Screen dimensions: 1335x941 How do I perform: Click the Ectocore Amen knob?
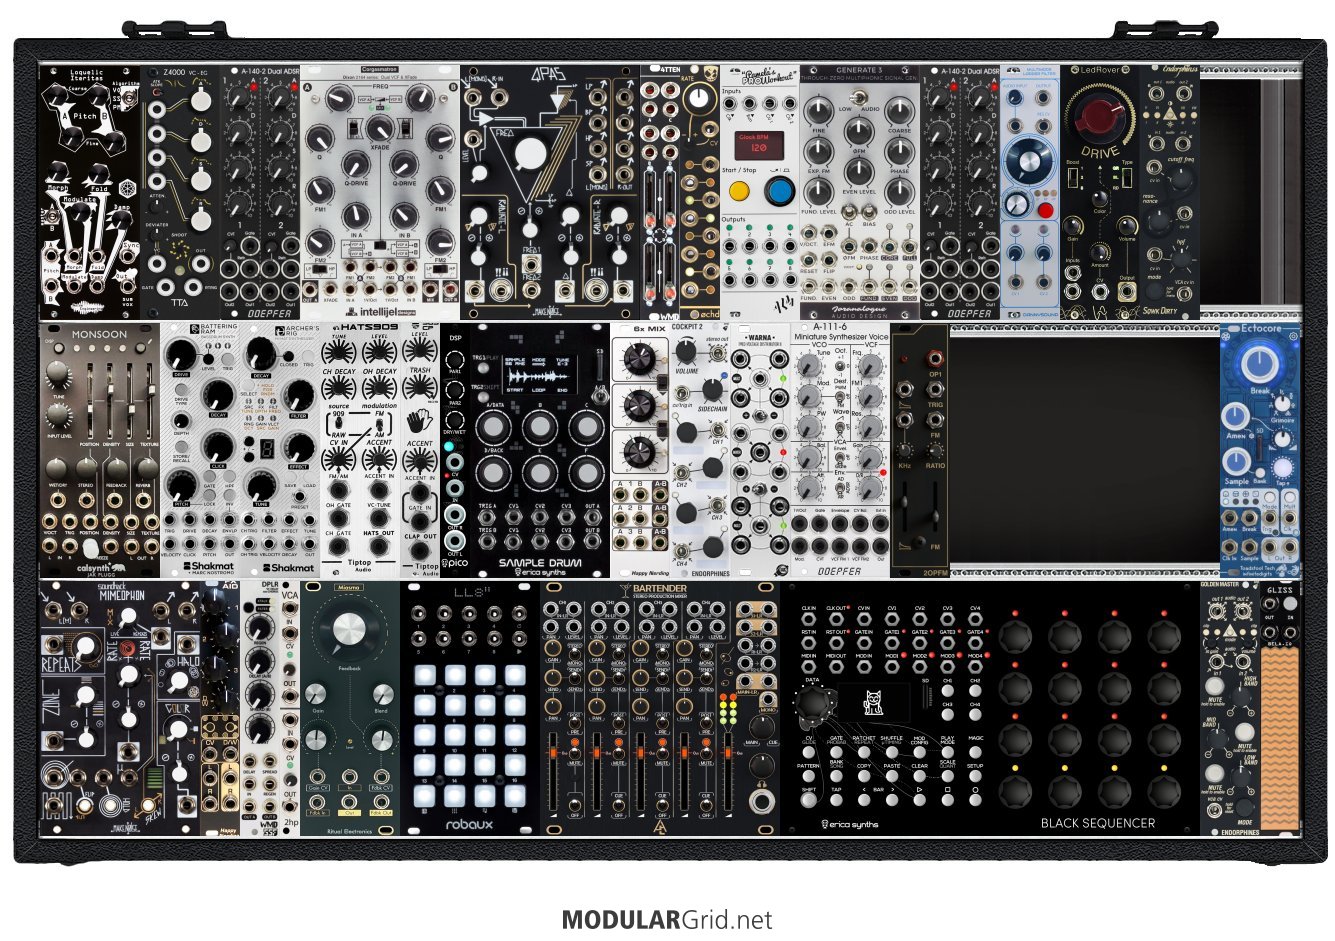click(1234, 415)
